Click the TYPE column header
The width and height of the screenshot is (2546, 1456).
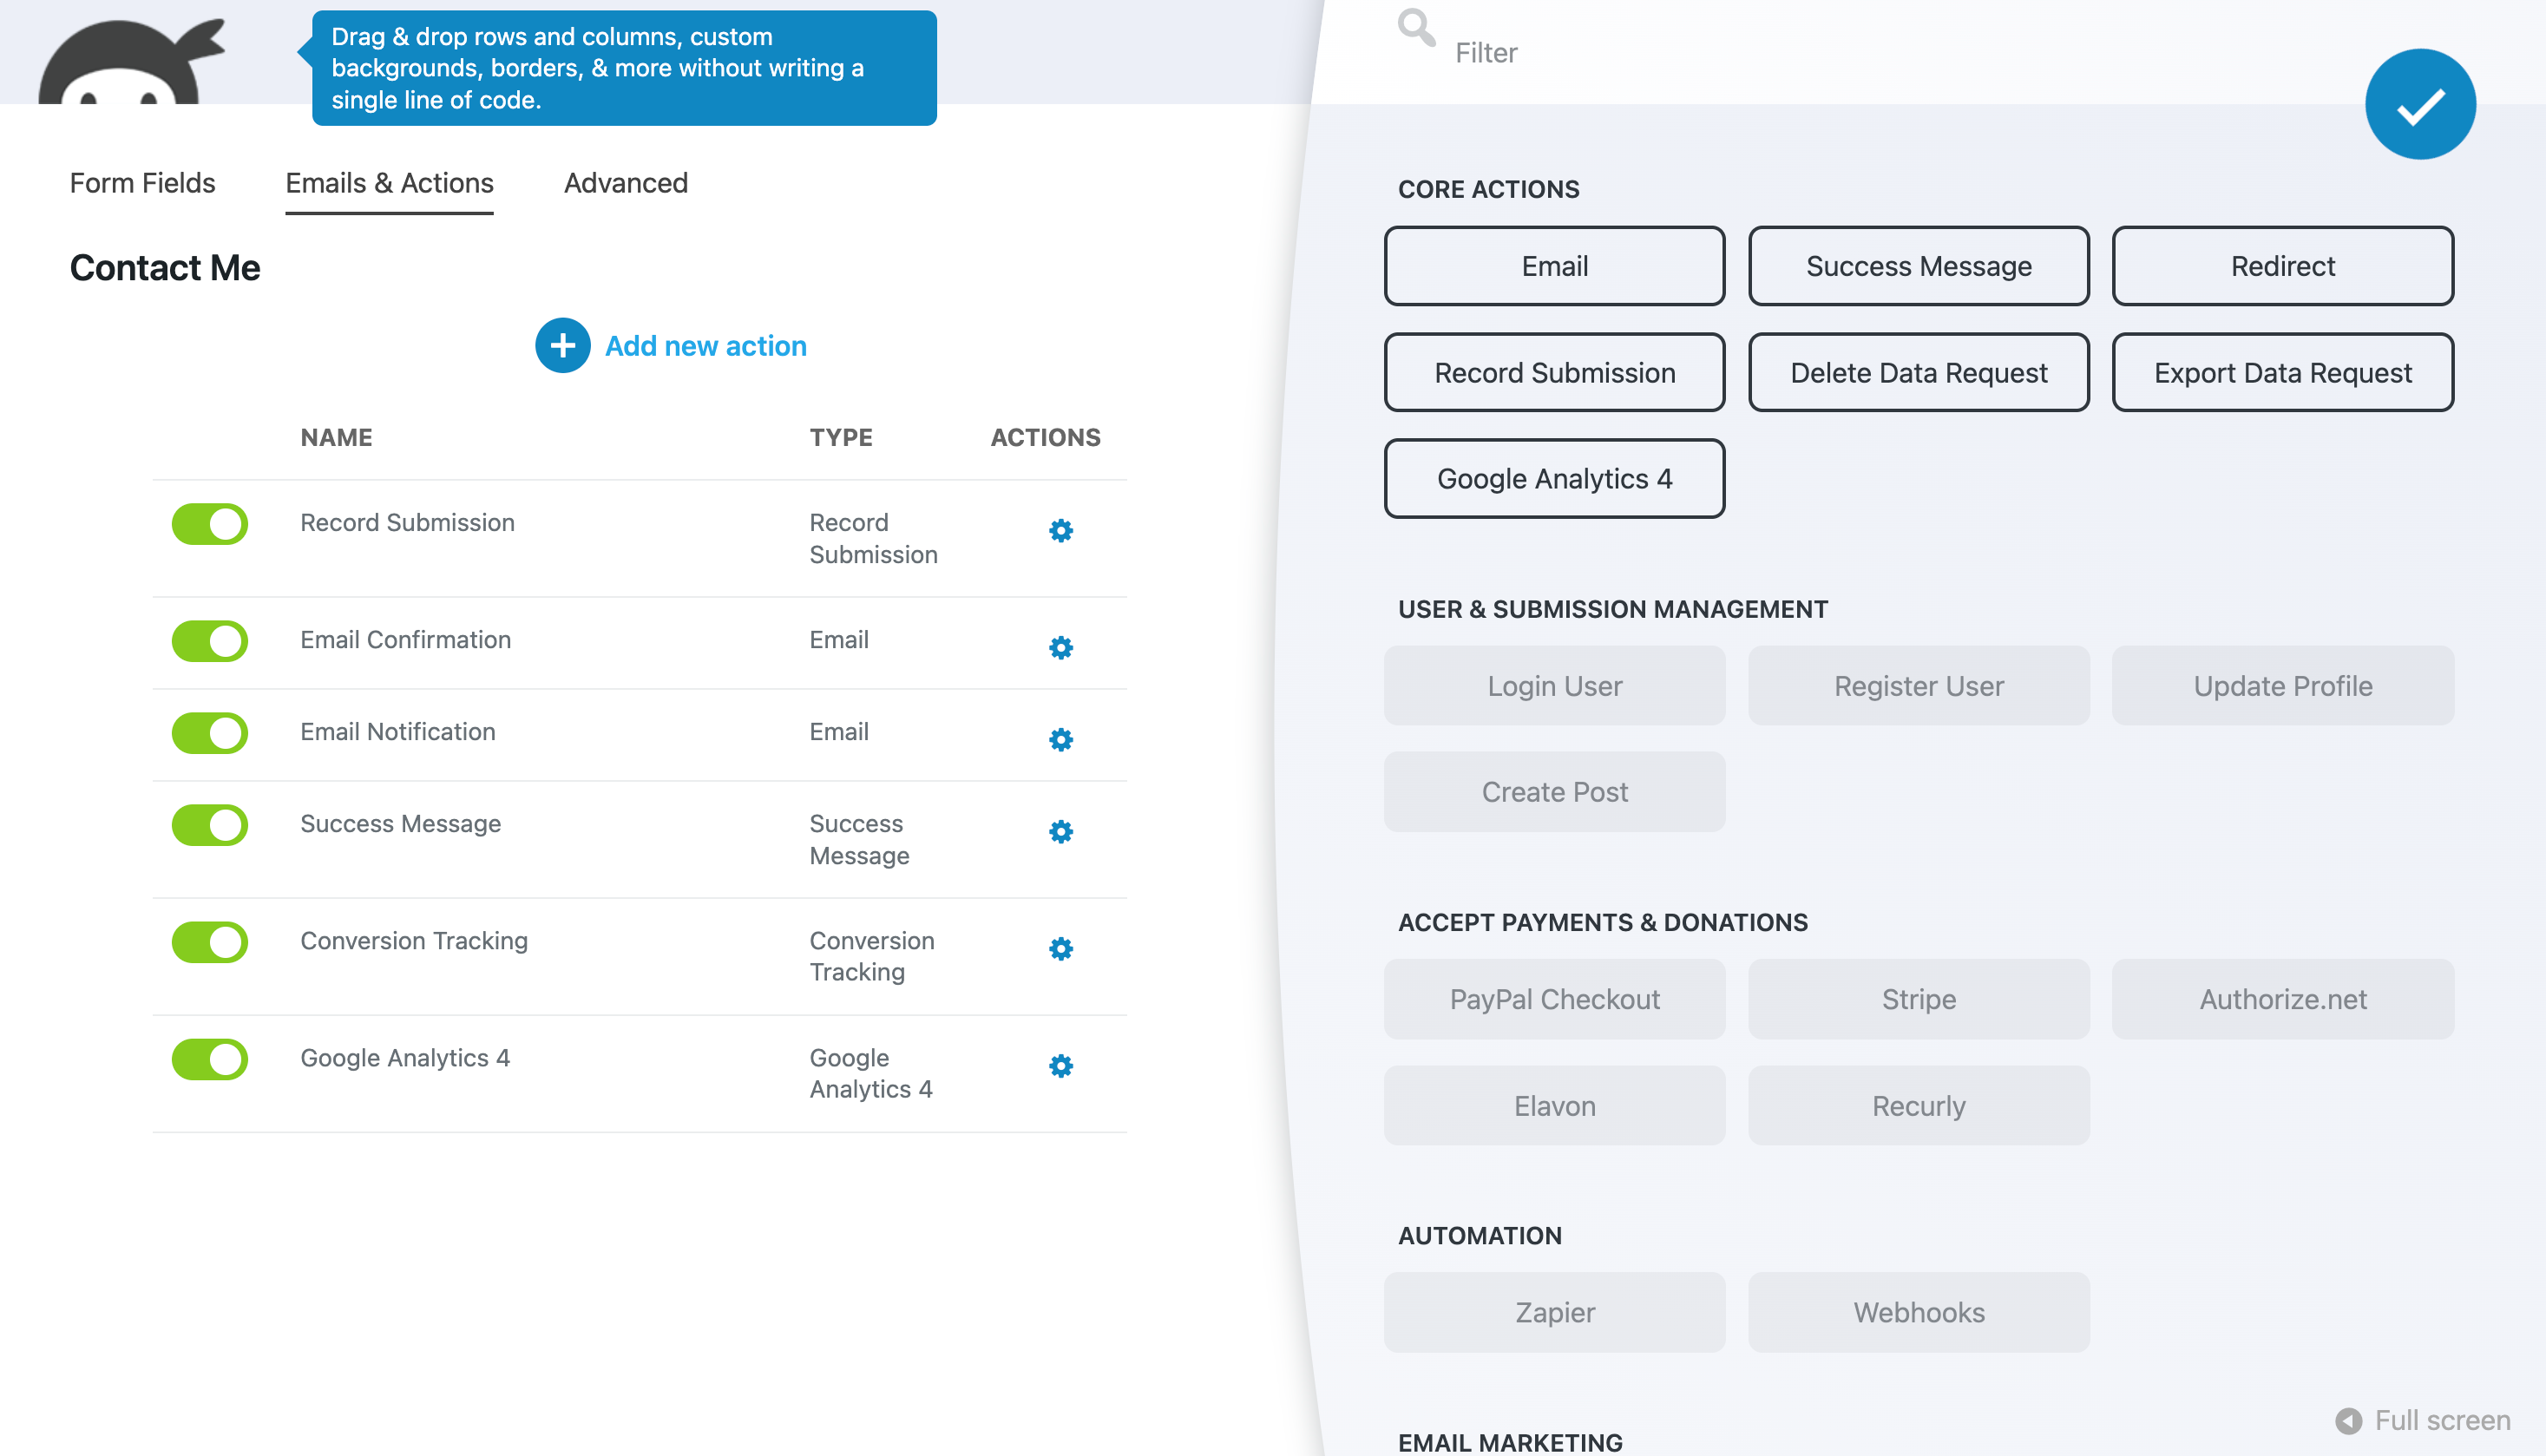click(841, 437)
